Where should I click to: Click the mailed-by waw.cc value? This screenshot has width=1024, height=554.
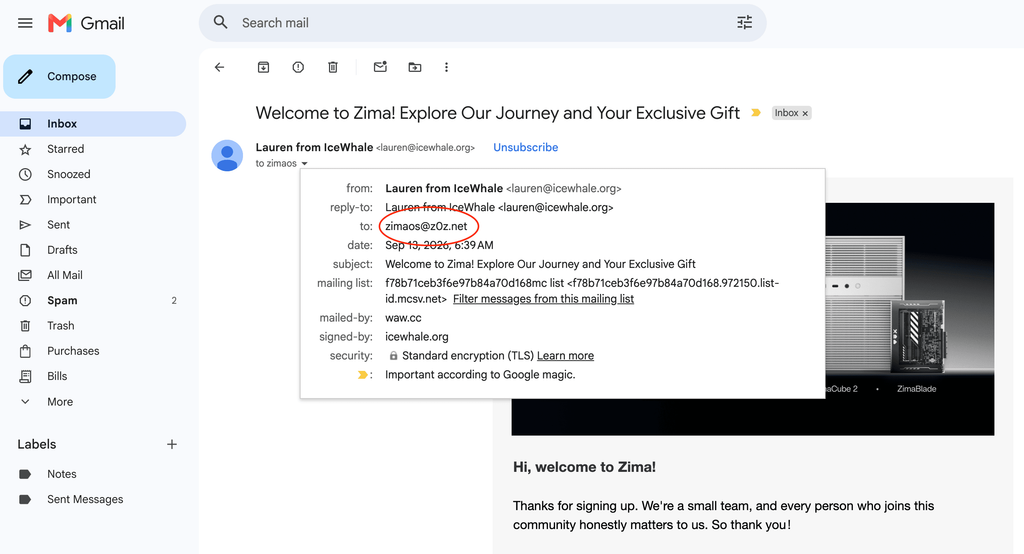coord(403,318)
